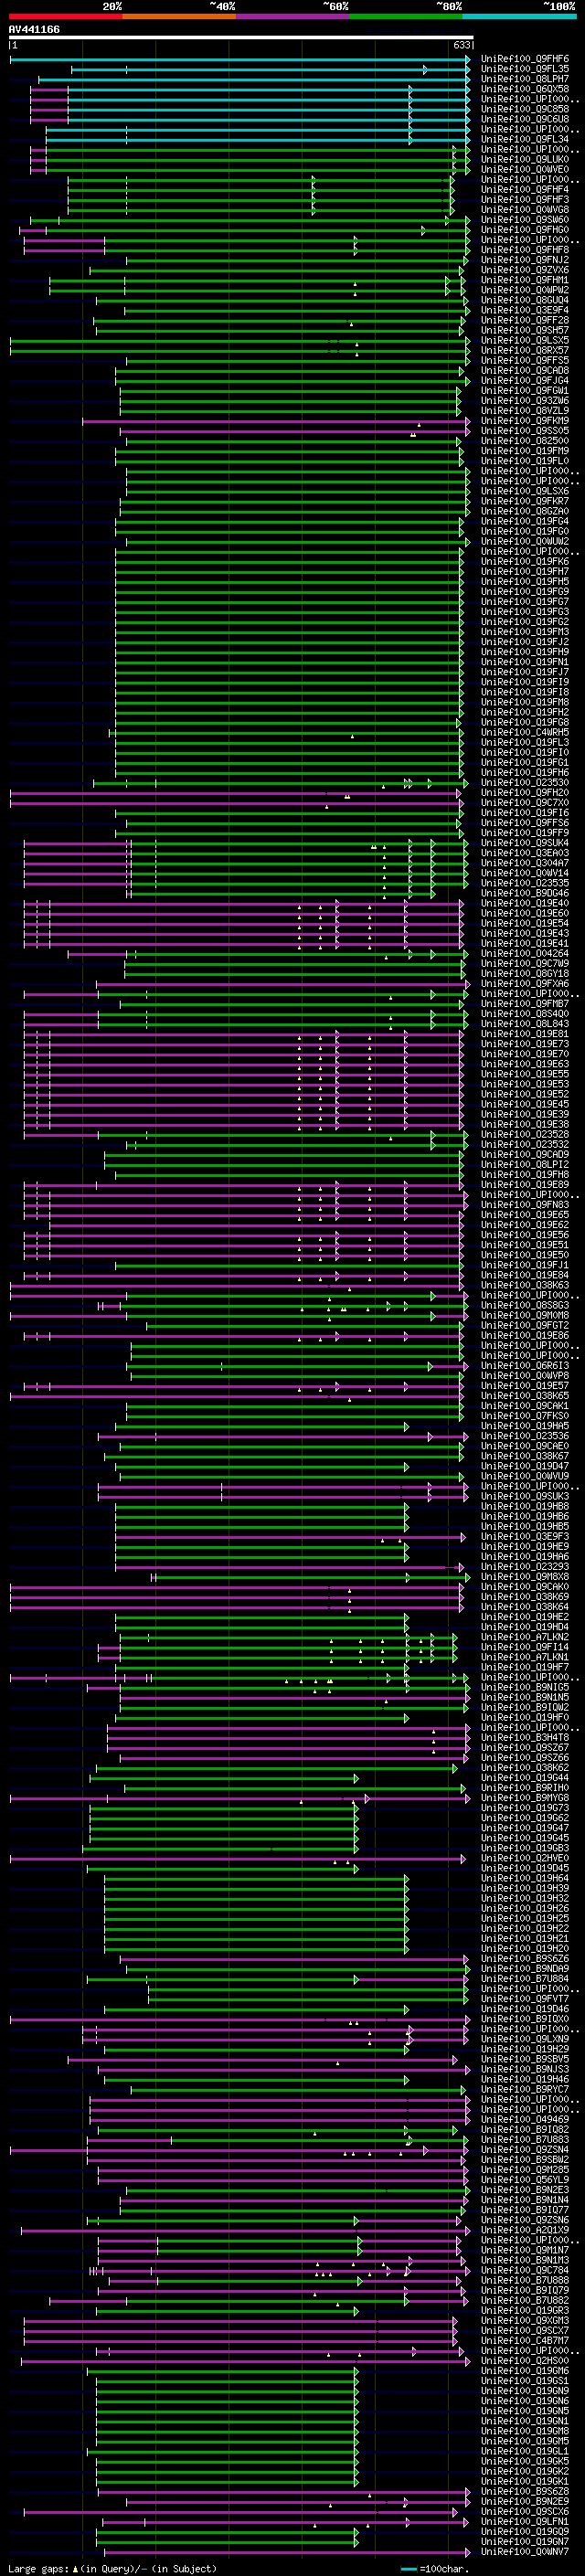The height and width of the screenshot is (2576, 585).
Task: Click the cyan alignment bar for Q8LPH7
Action: coord(254,79)
